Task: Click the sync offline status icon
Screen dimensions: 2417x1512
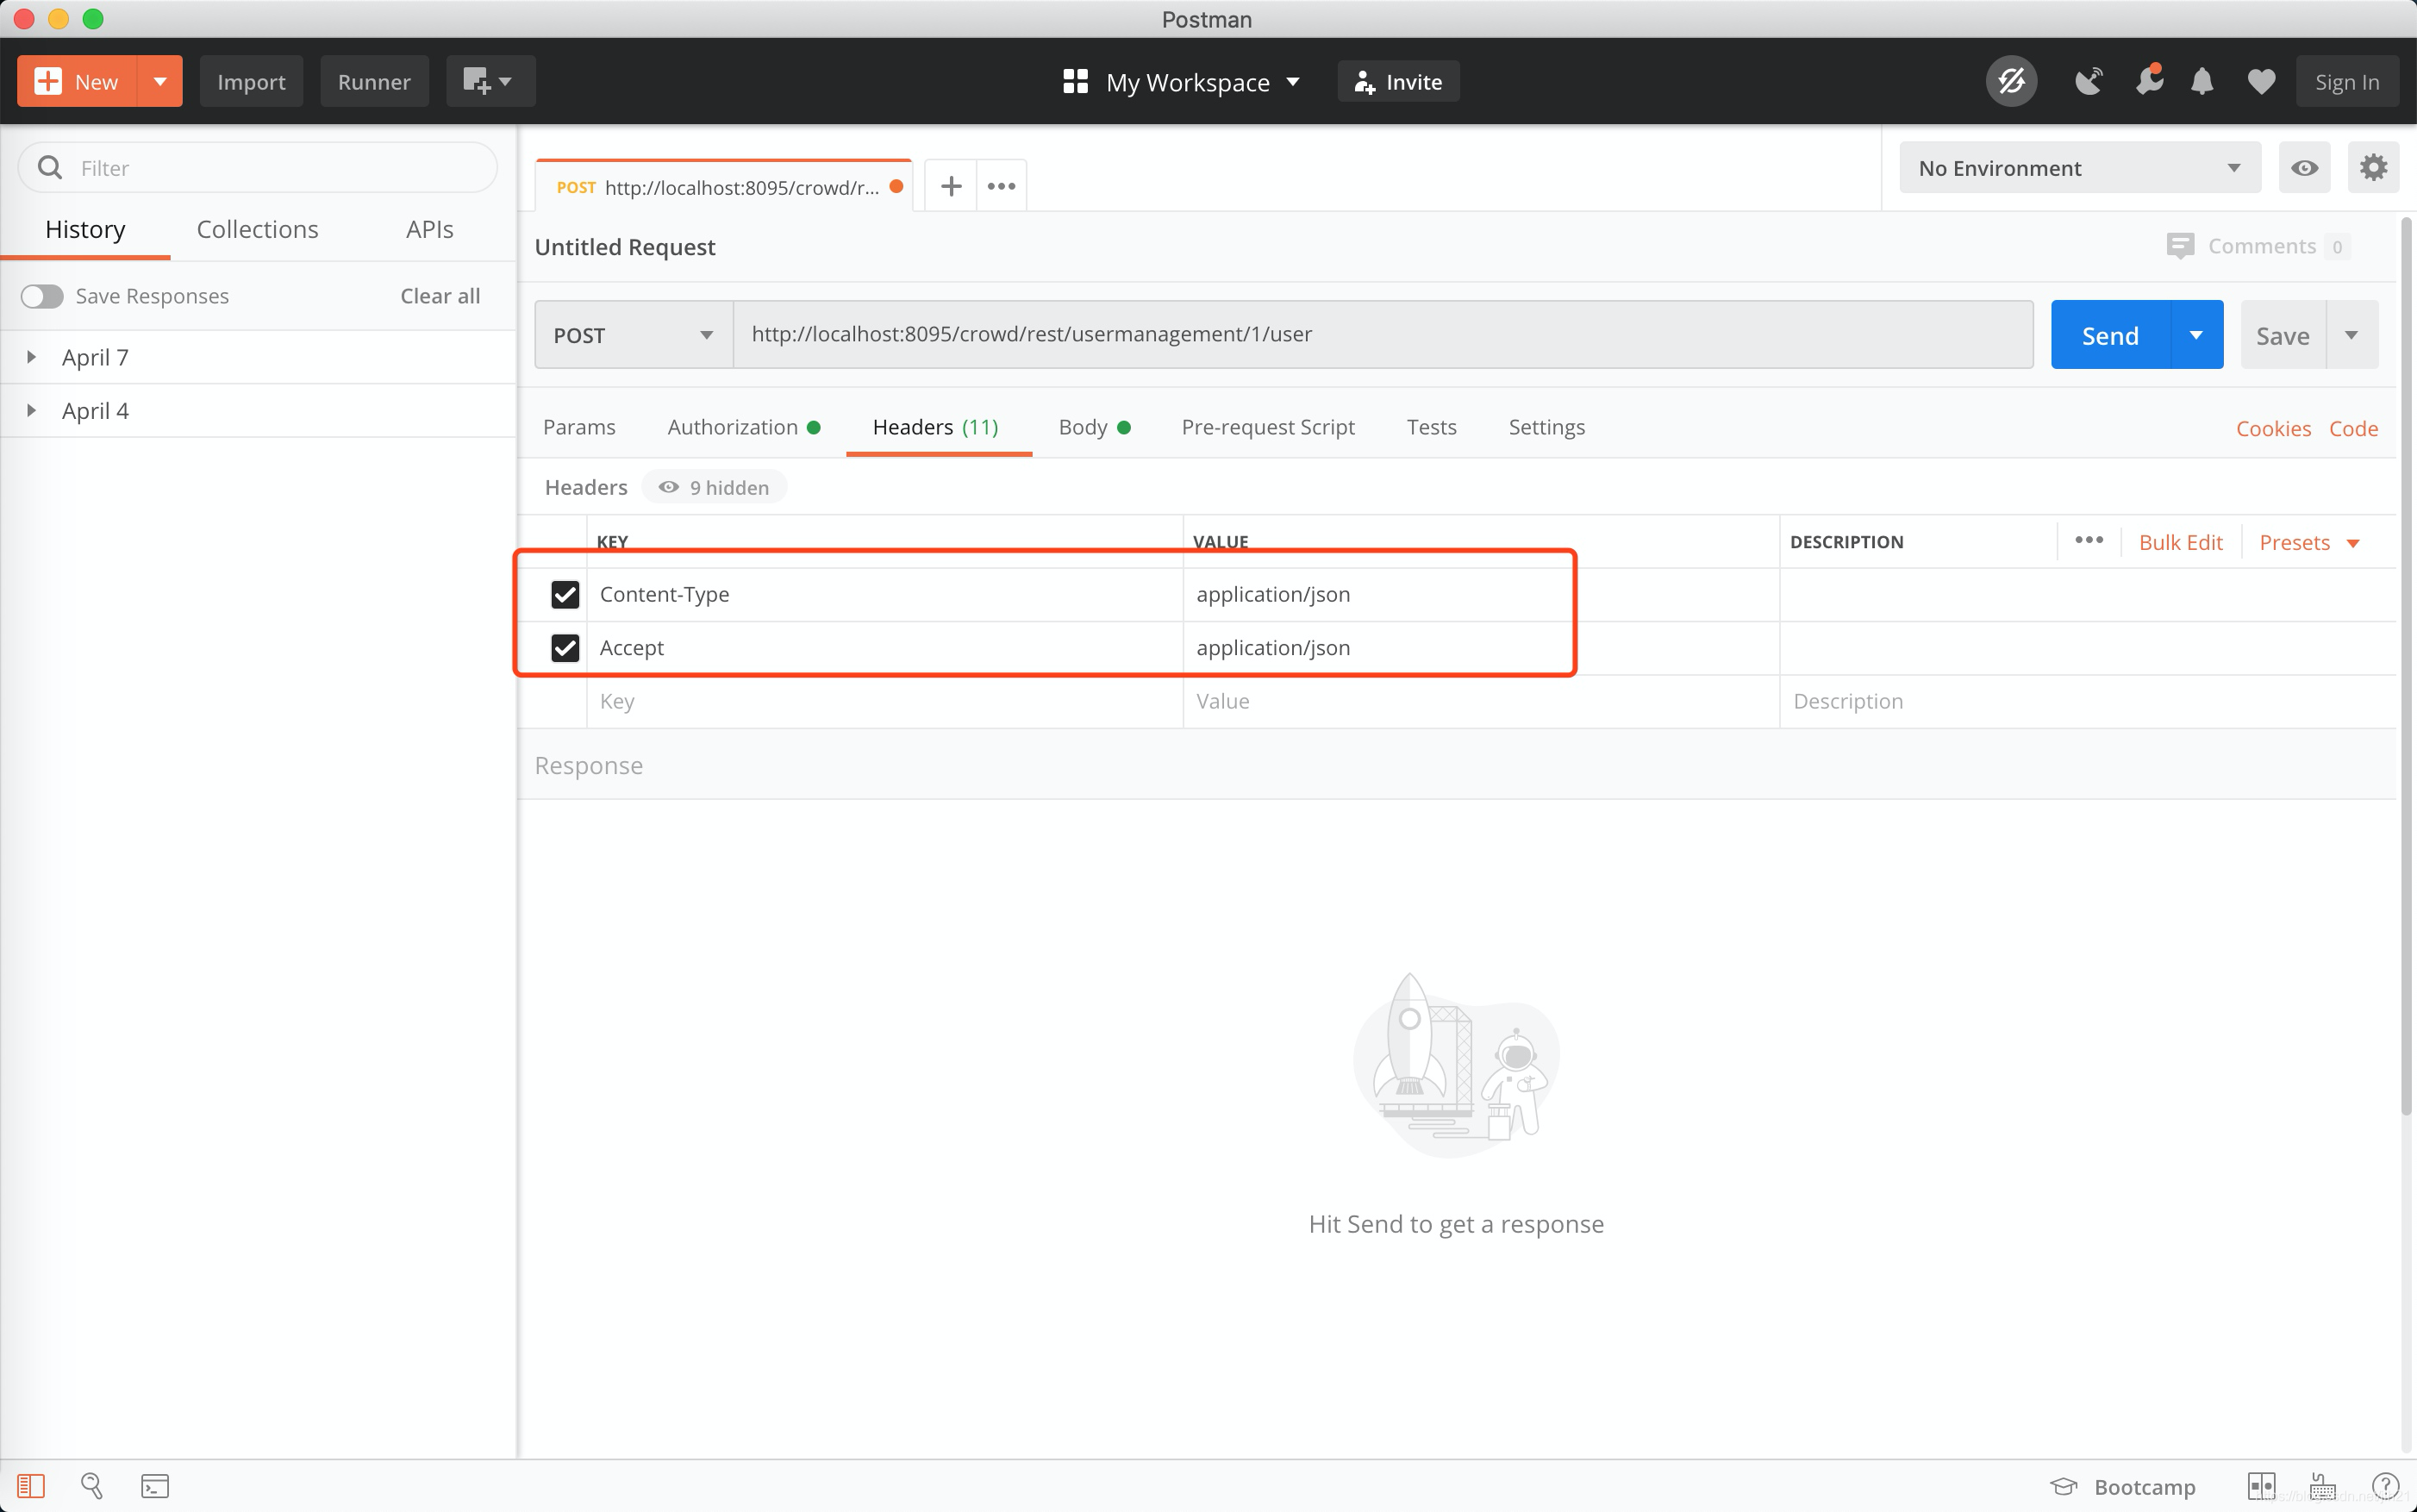Action: (2011, 81)
